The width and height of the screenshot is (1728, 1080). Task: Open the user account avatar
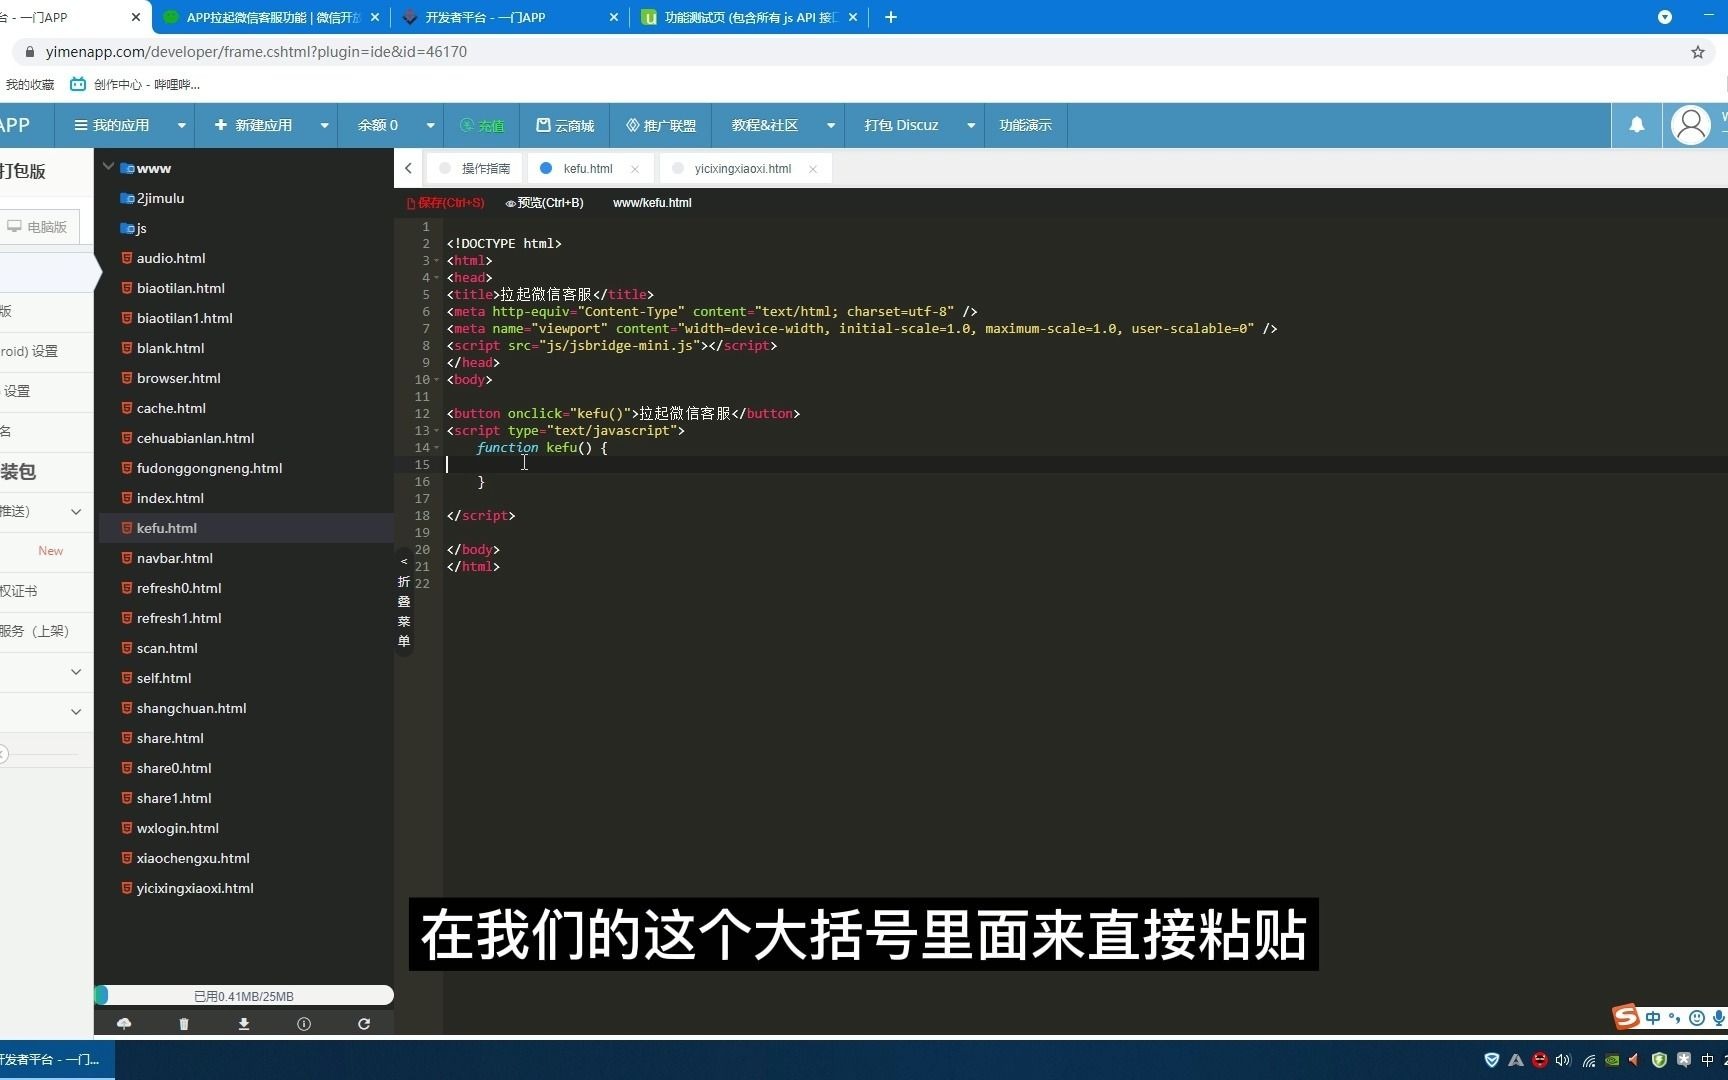point(1690,124)
